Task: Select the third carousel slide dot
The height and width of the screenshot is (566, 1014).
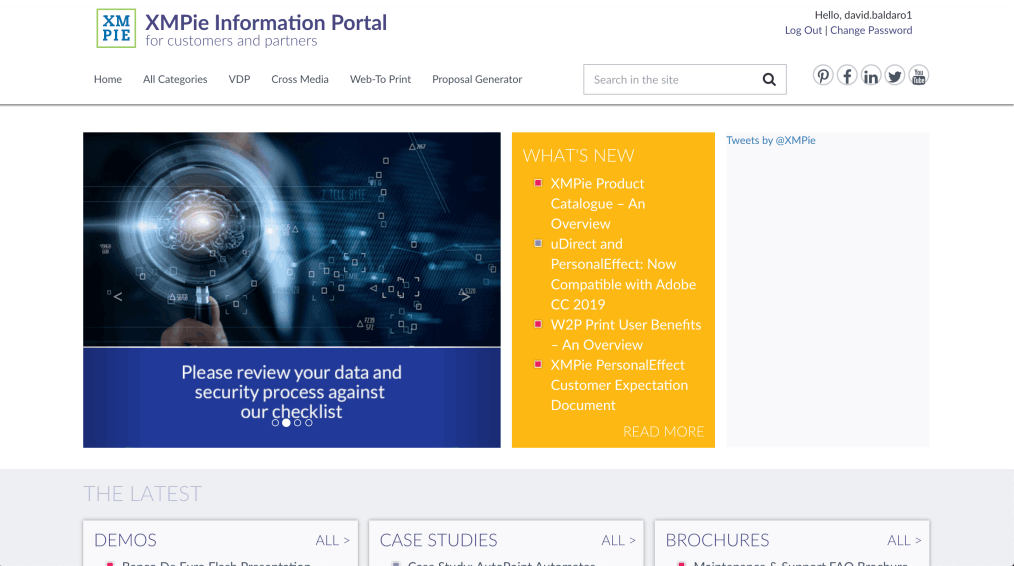Action: [297, 422]
